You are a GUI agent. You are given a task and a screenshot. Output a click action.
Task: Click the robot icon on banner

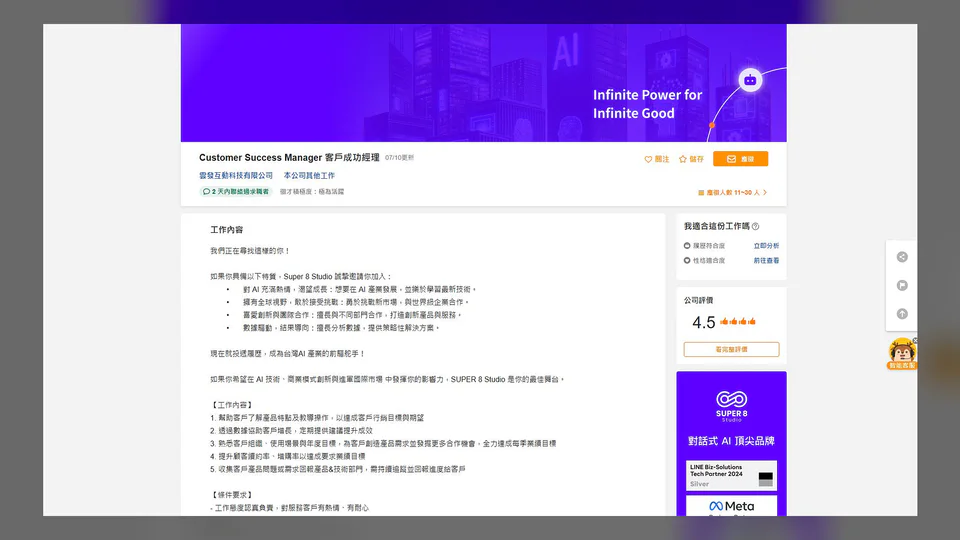pos(750,80)
